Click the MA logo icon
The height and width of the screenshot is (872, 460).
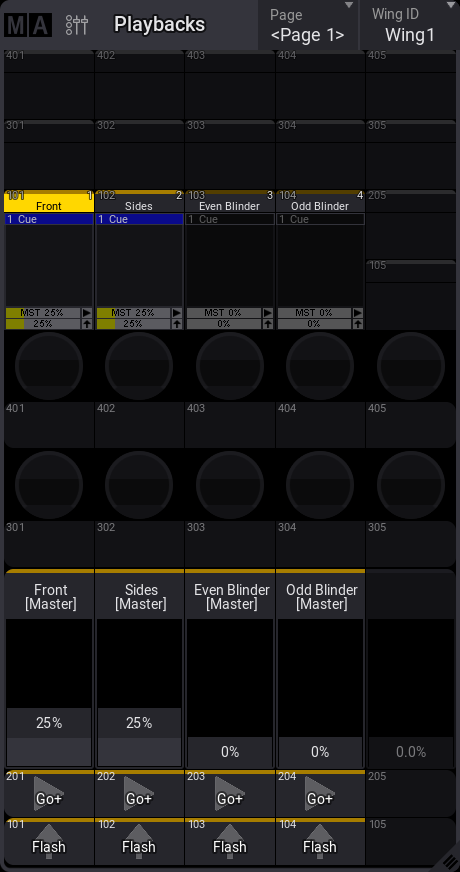(28, 25)
